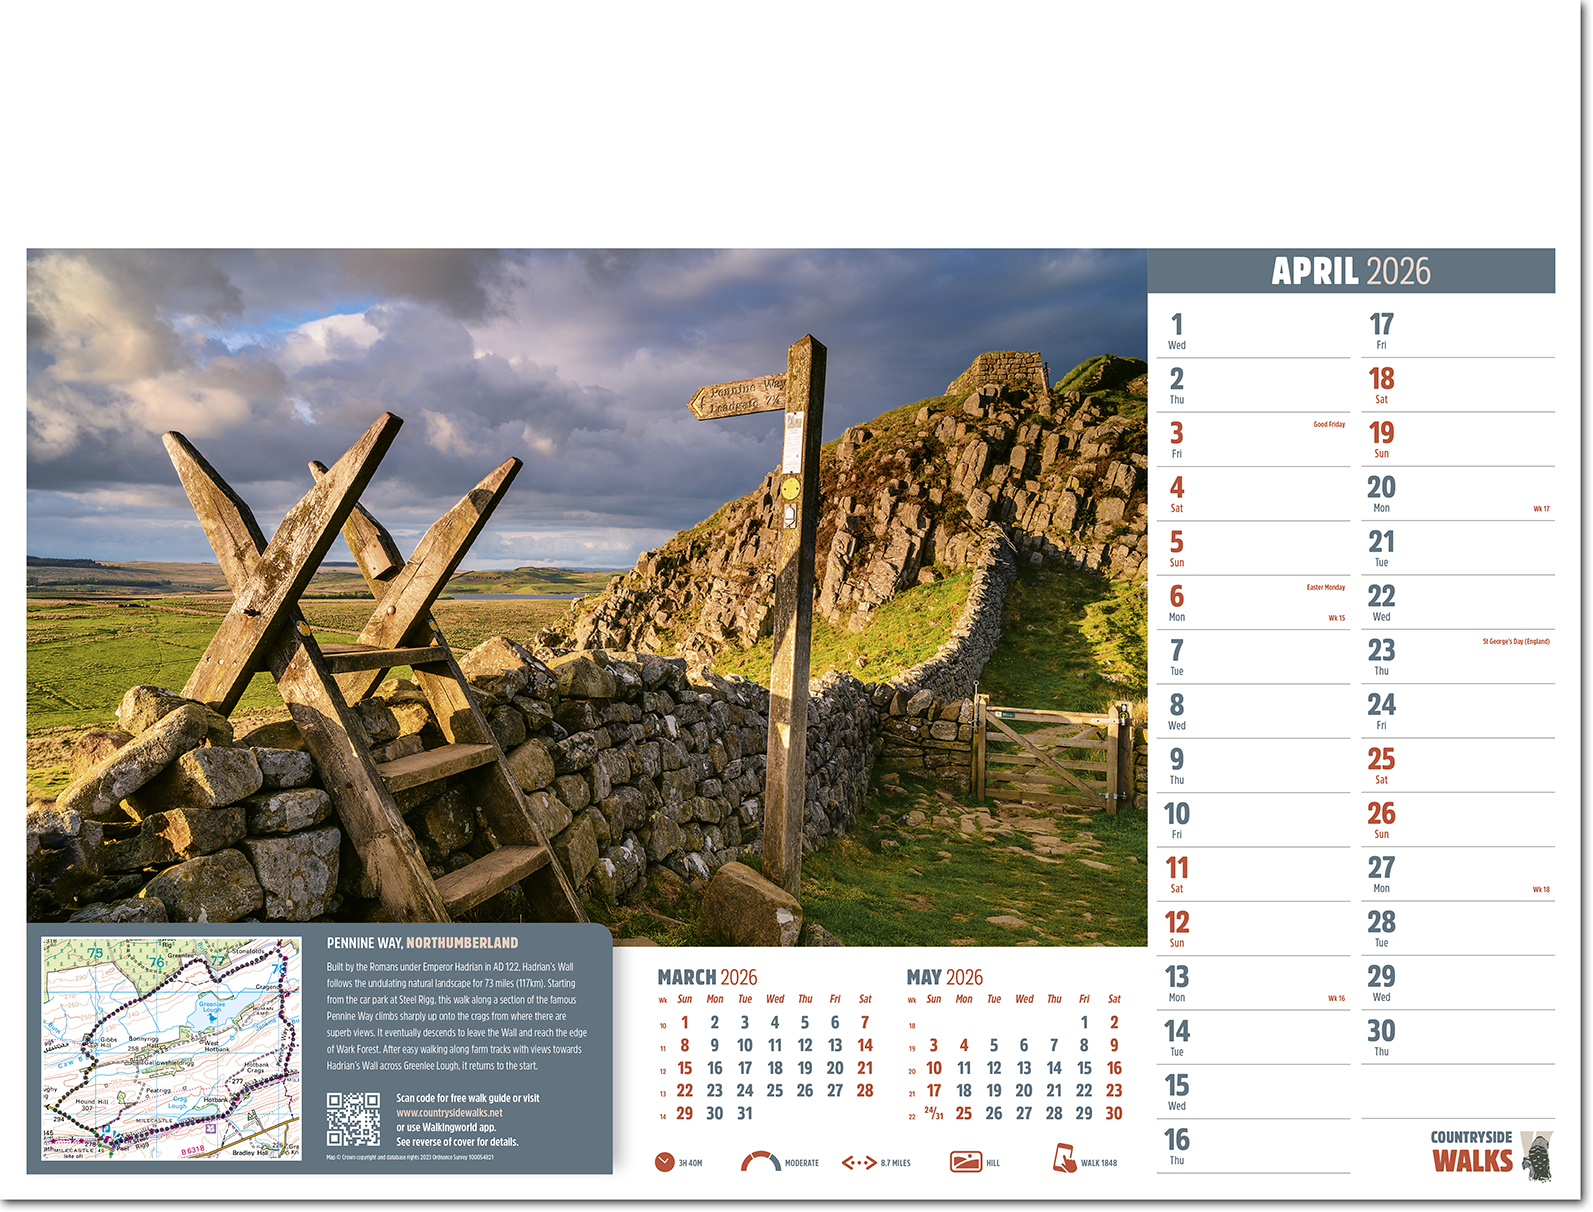The image size is (1593, 1212).
Task: Select April 22 Wed
Action: [x=1381, y=602]
